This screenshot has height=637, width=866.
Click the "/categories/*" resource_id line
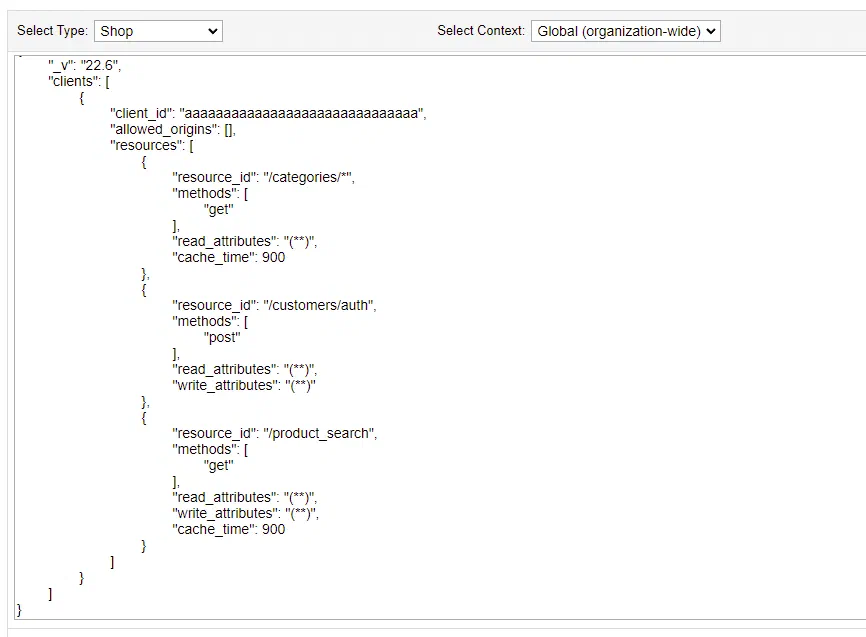tap(263, 177)
